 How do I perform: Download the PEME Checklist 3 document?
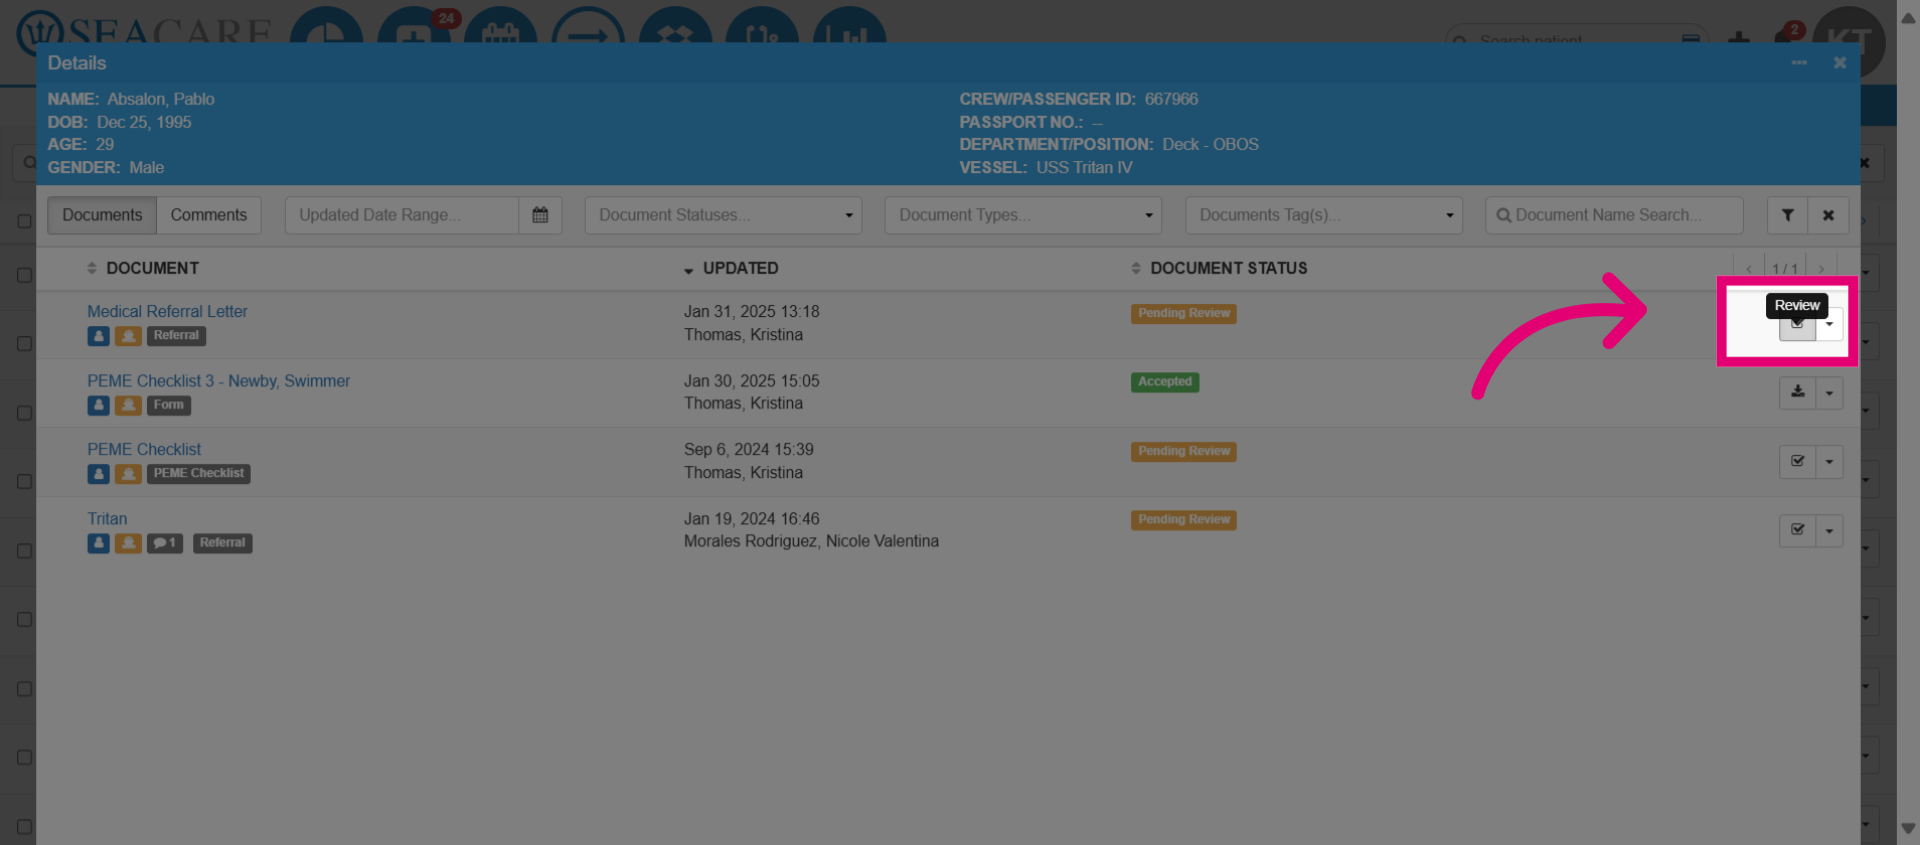point(1797,392)
